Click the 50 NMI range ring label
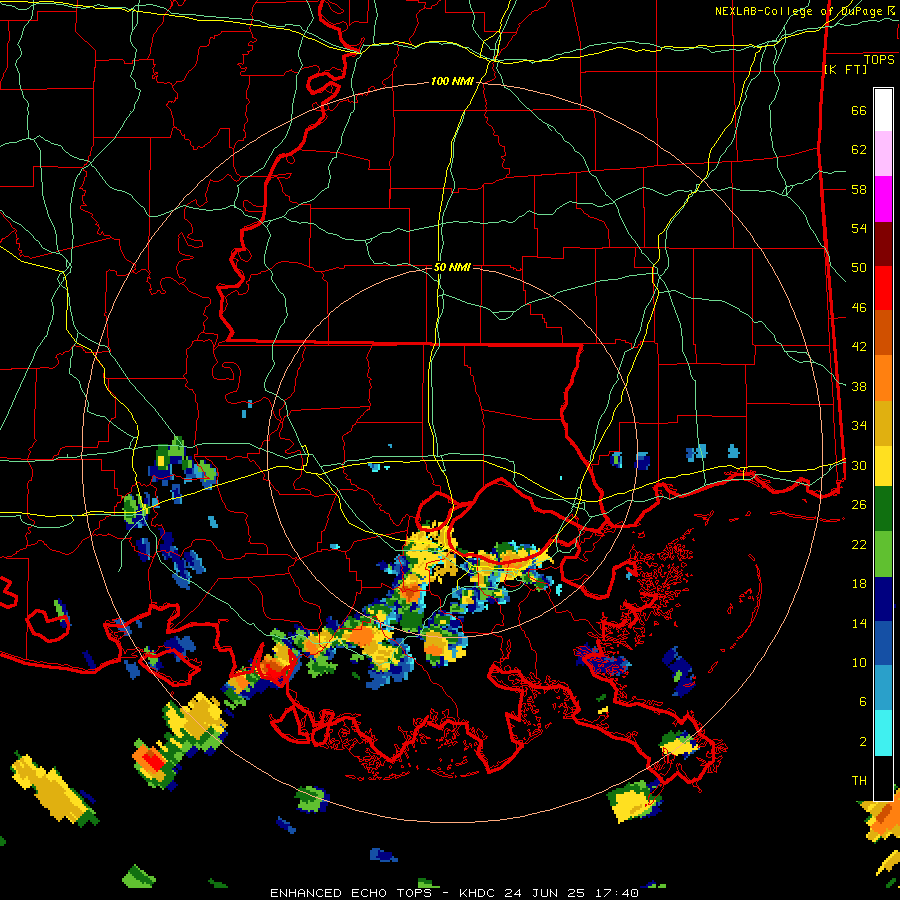This screenshot has height=900, width=900. tap(452, 267)
